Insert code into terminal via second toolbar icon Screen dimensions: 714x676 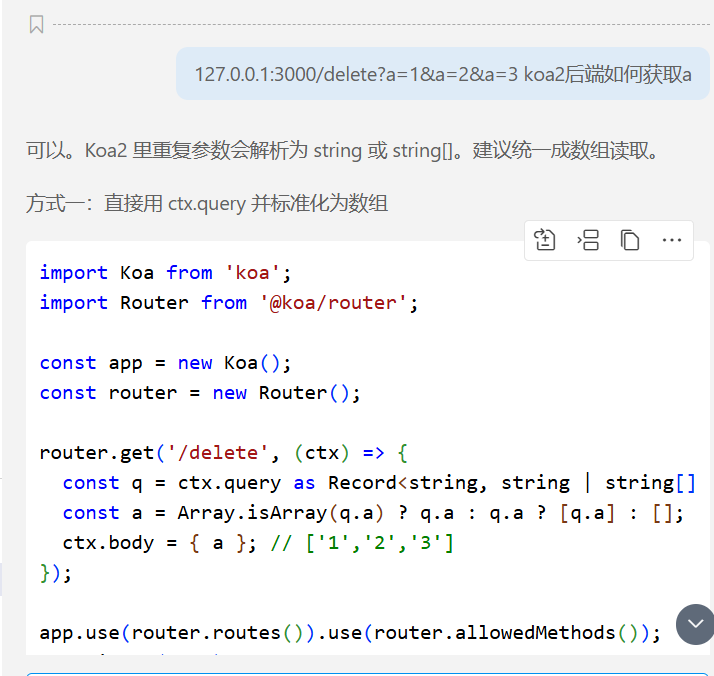coord(587,240)
